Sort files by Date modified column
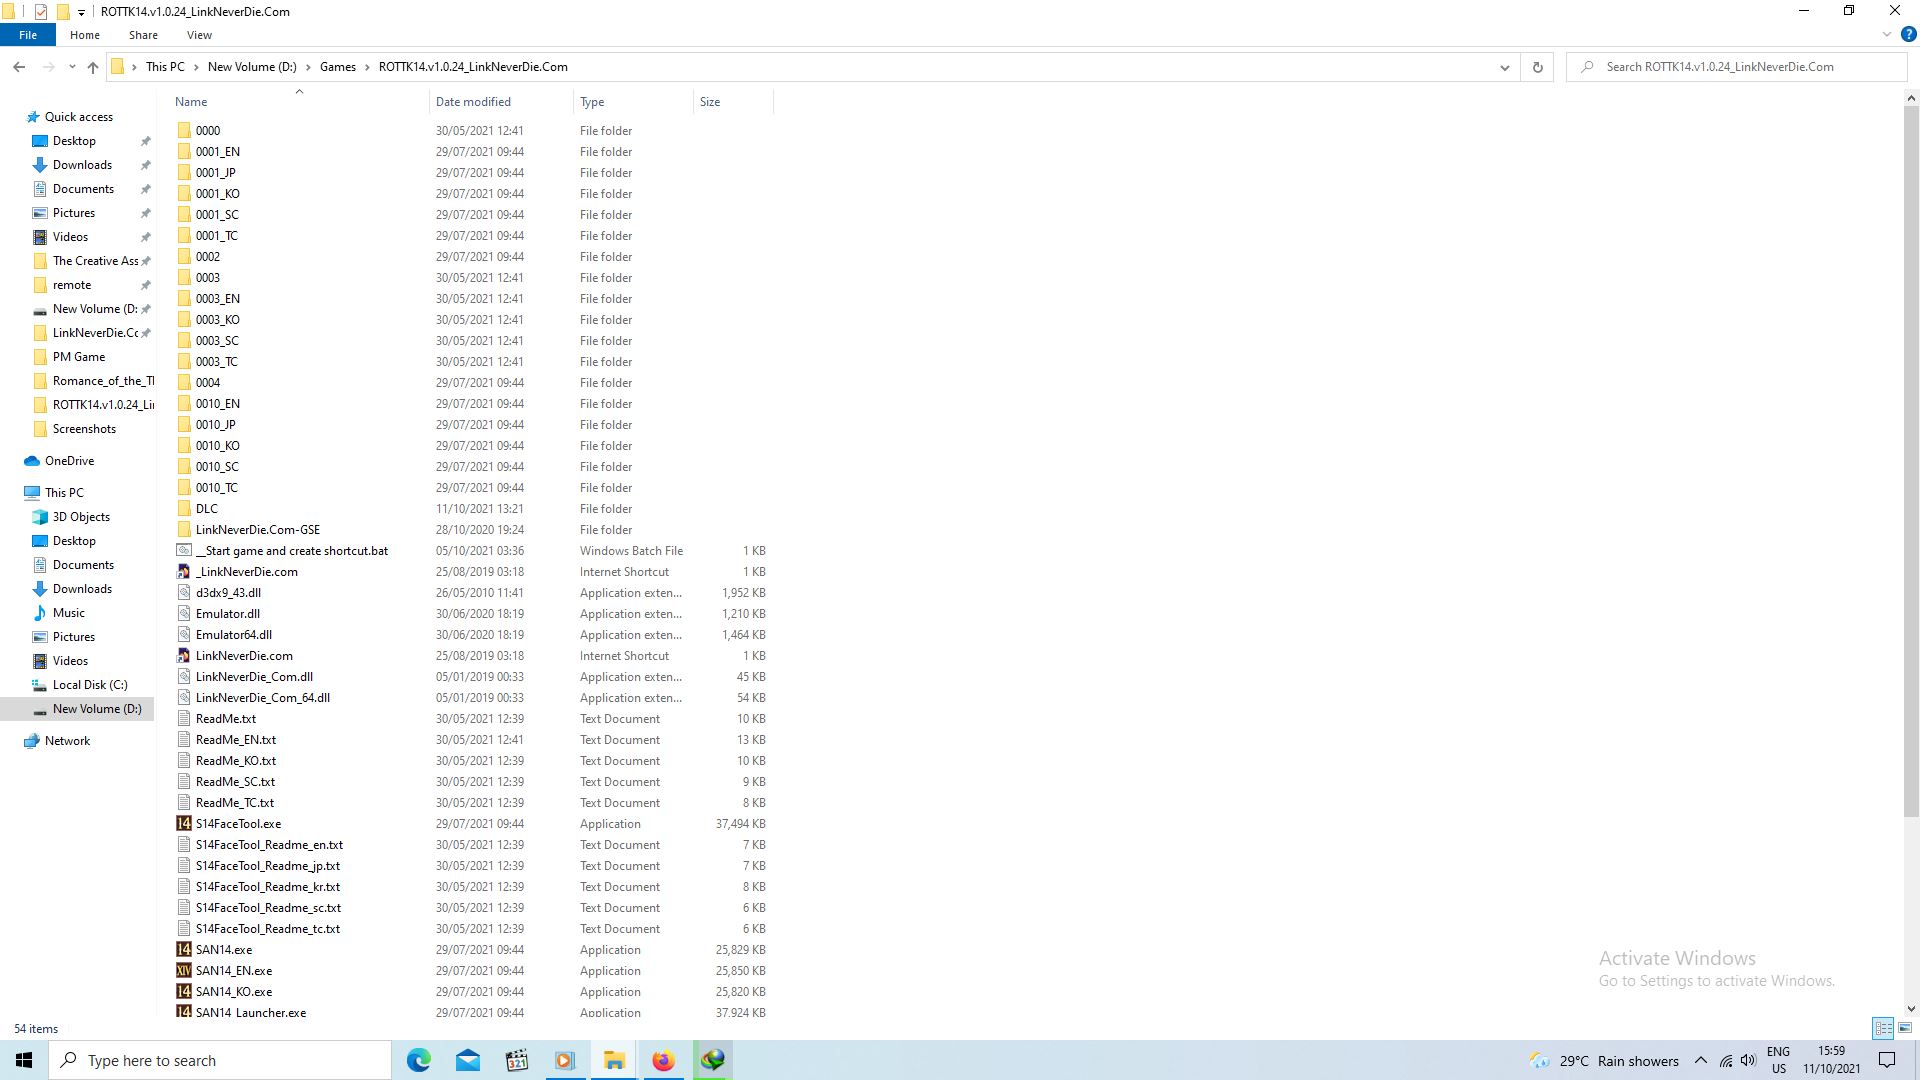Image resolution: width=1920 pixels, height=1080 pixels. [x=473, y=102]
